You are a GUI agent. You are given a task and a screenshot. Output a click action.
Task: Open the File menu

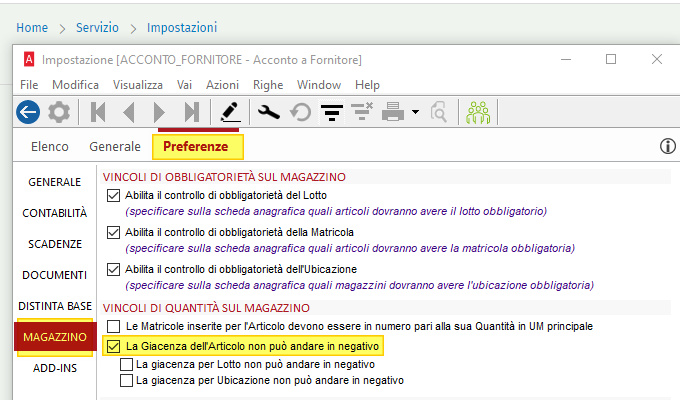(x=29, y=85)
